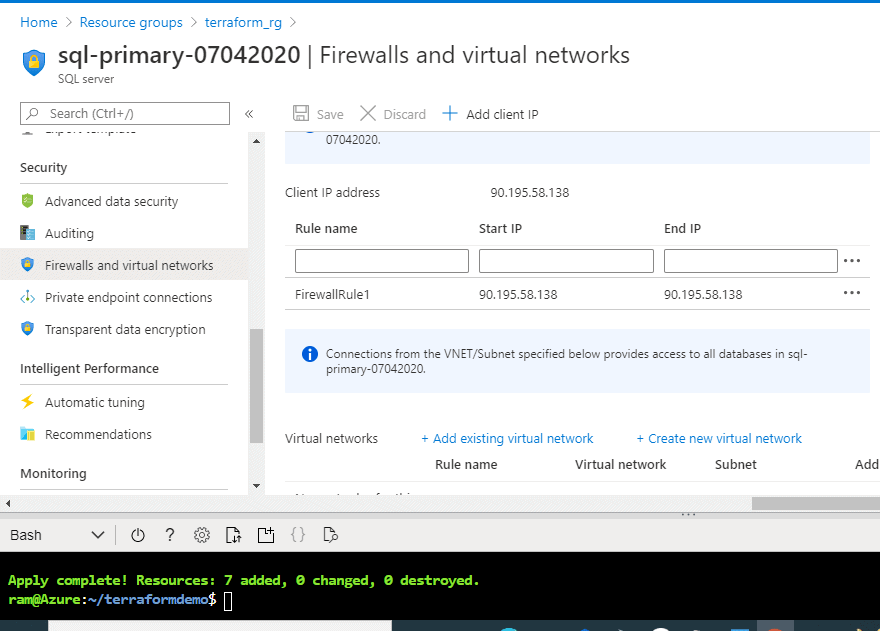Click the upload/download files icon
The width and height of the screenshot is (880, 631).
[x=233, y=535]
